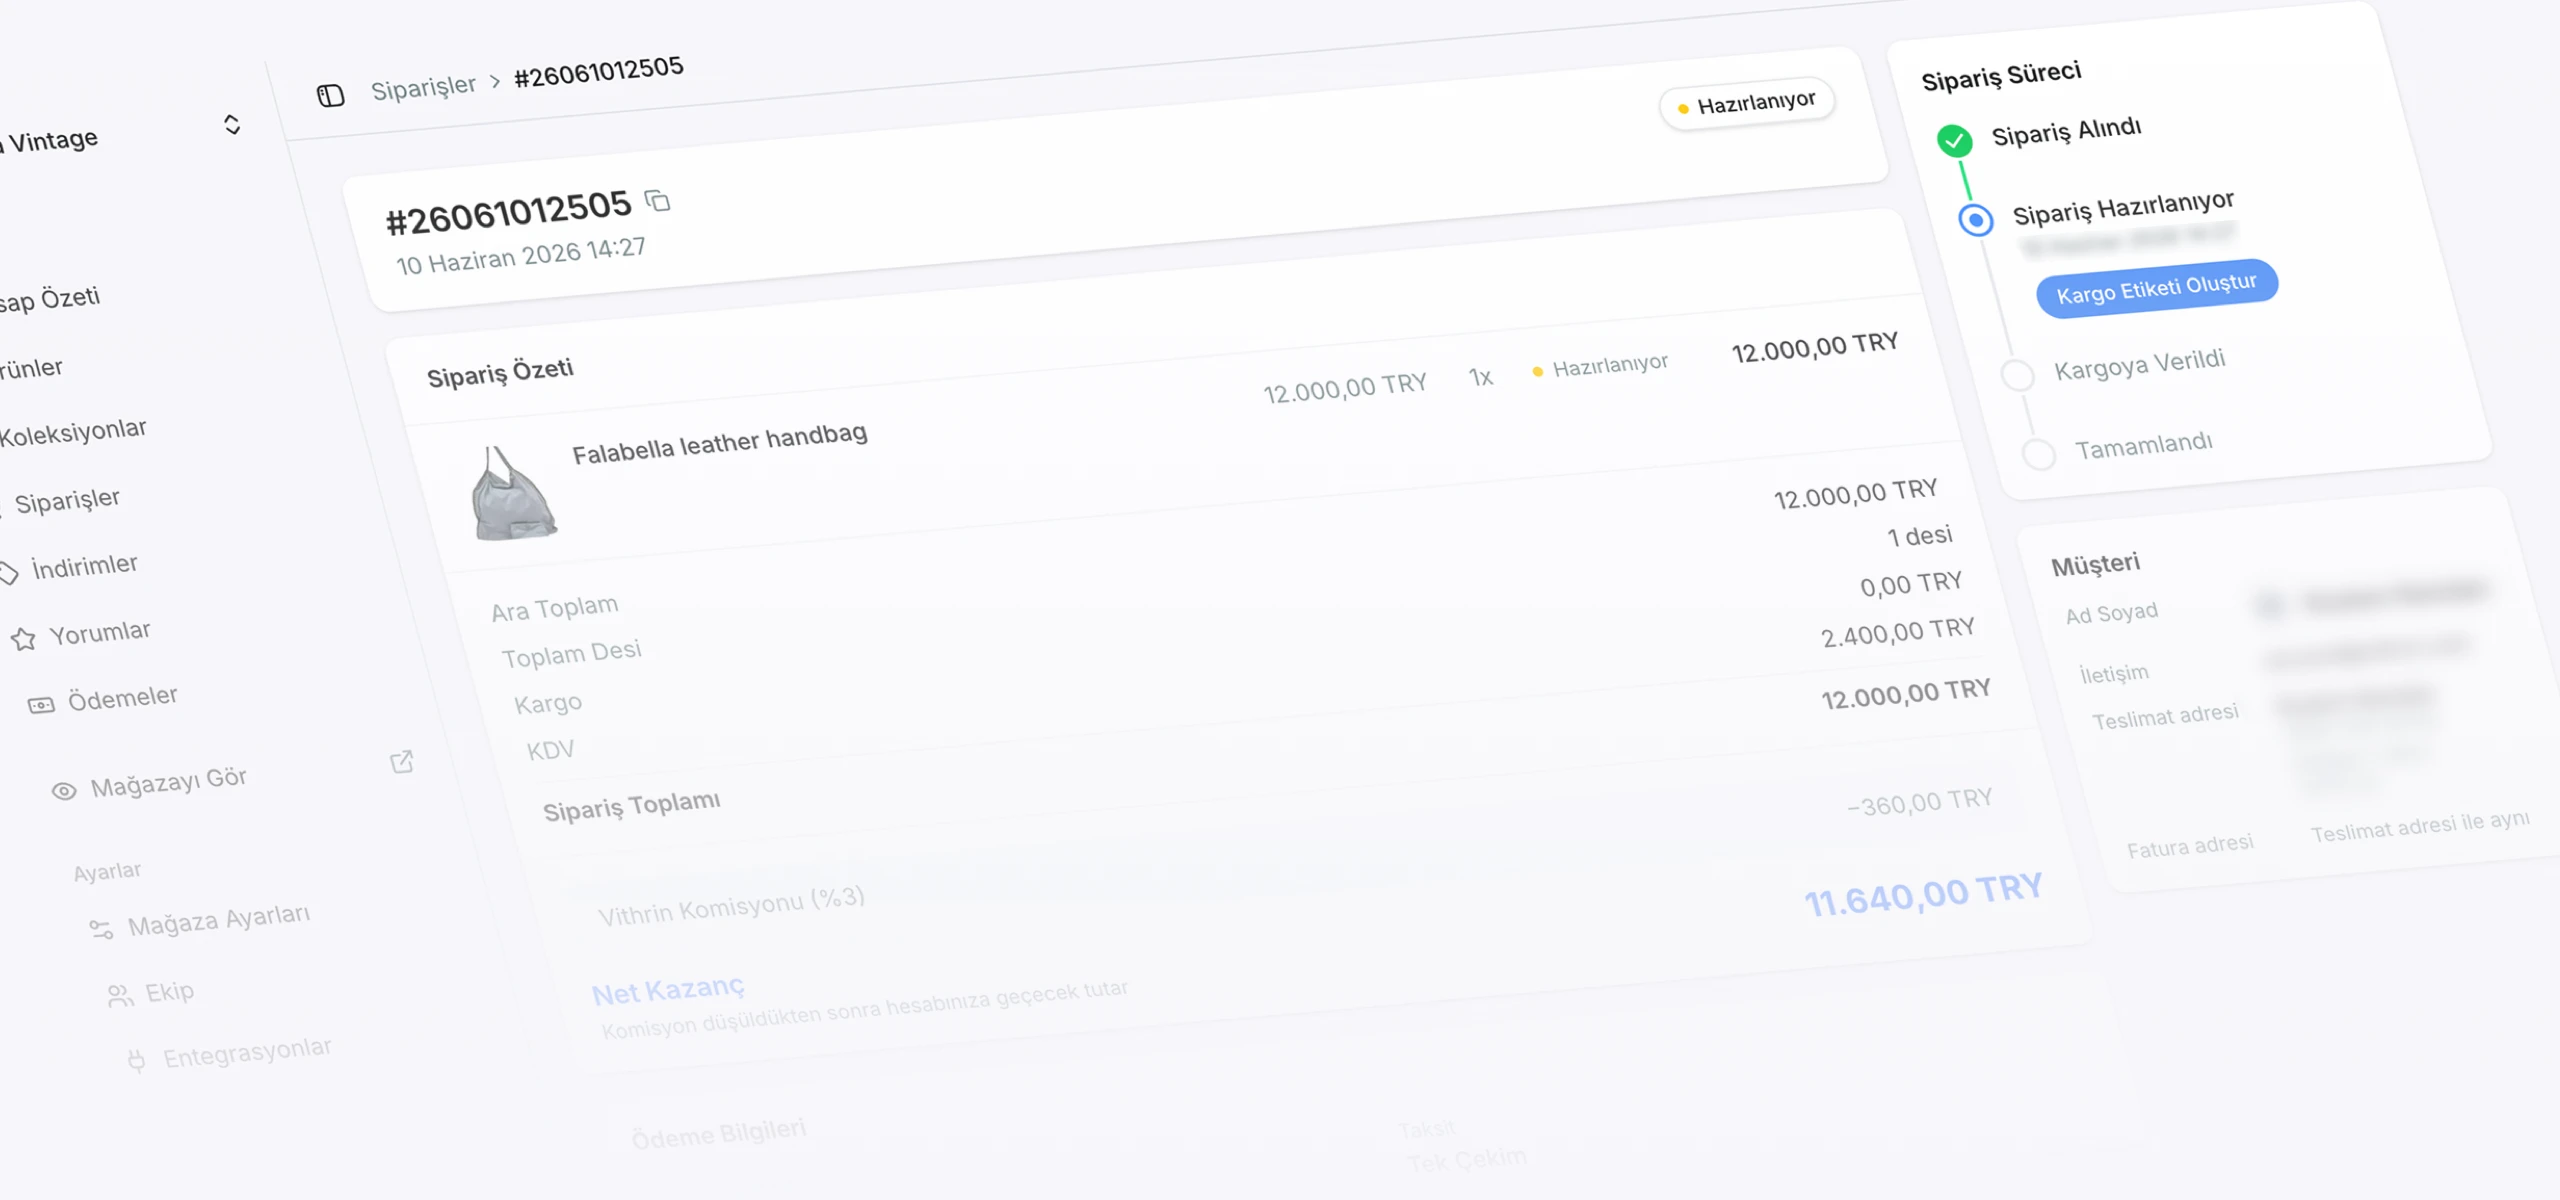Viewport: 2560px width, 1200px height.
Task: Click the date 10 Haziran 2026 14:27
Action: tap(520, 255)
